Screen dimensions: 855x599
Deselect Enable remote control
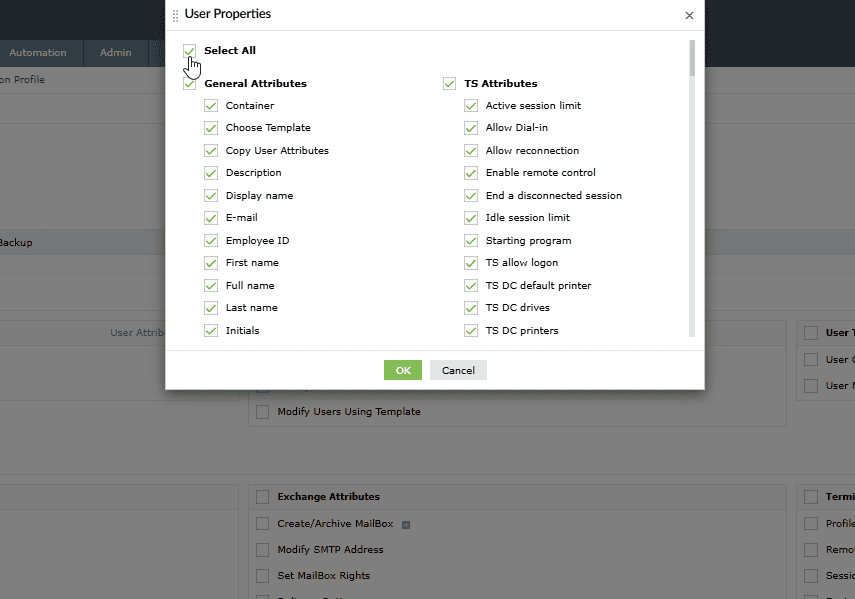coord(471,173)
